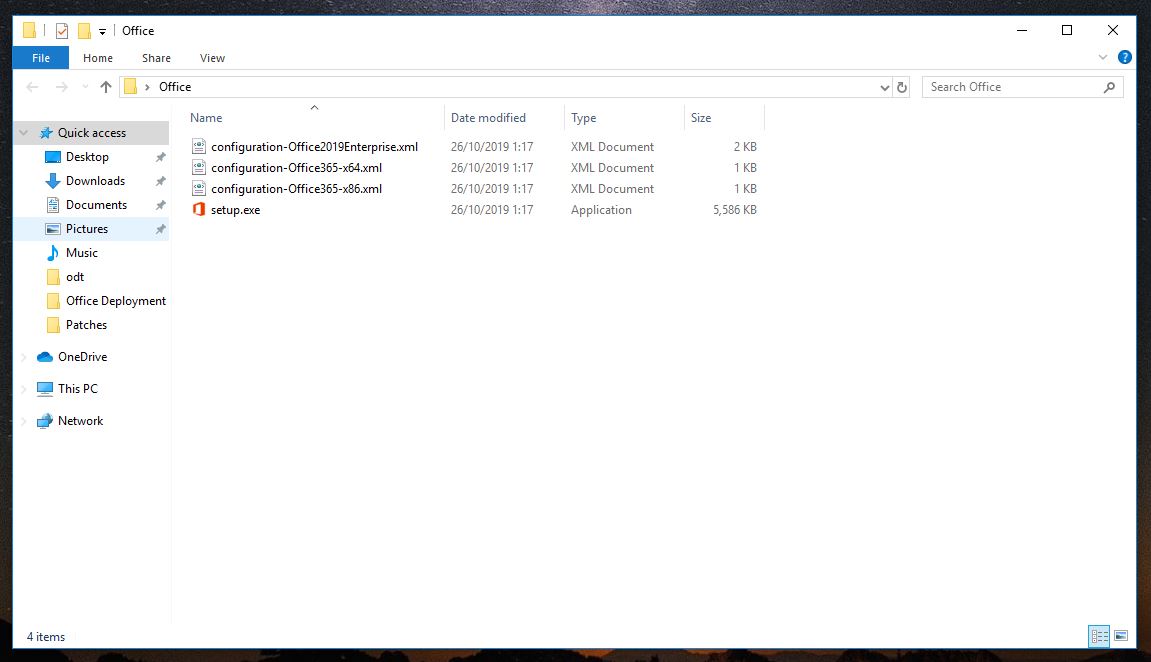Collapse the Quick access tree node
1151x662 pixels.
[x=23, y=133]
